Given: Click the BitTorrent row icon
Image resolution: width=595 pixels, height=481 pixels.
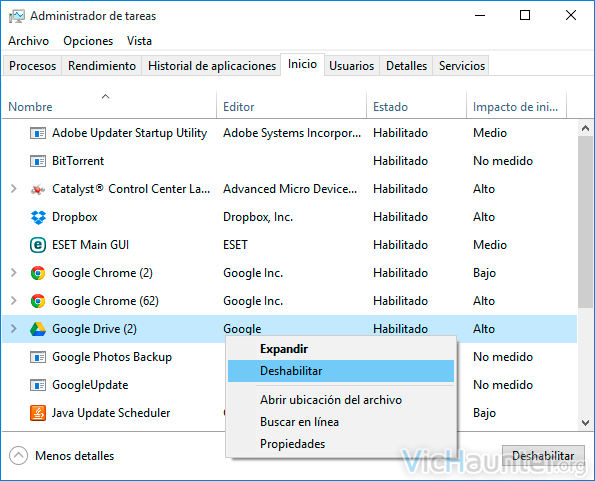Looking at the screenshot, I should point(38,161).
